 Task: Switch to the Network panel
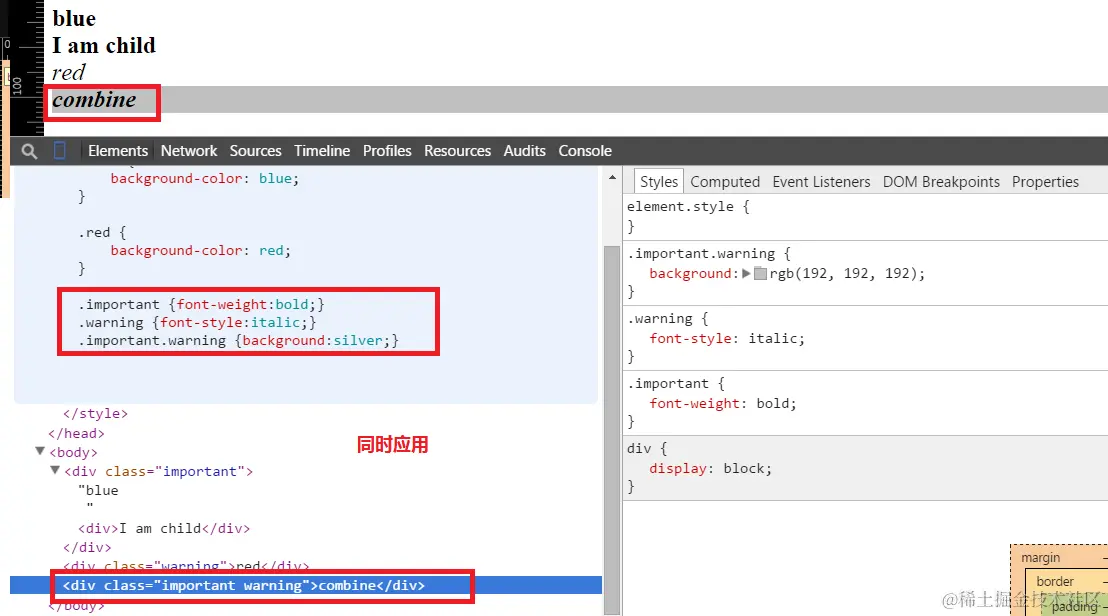189,150
